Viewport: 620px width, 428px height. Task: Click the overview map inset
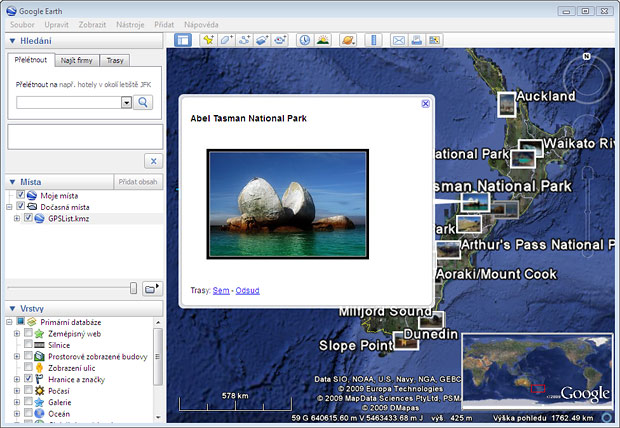[x=537, y=371]
